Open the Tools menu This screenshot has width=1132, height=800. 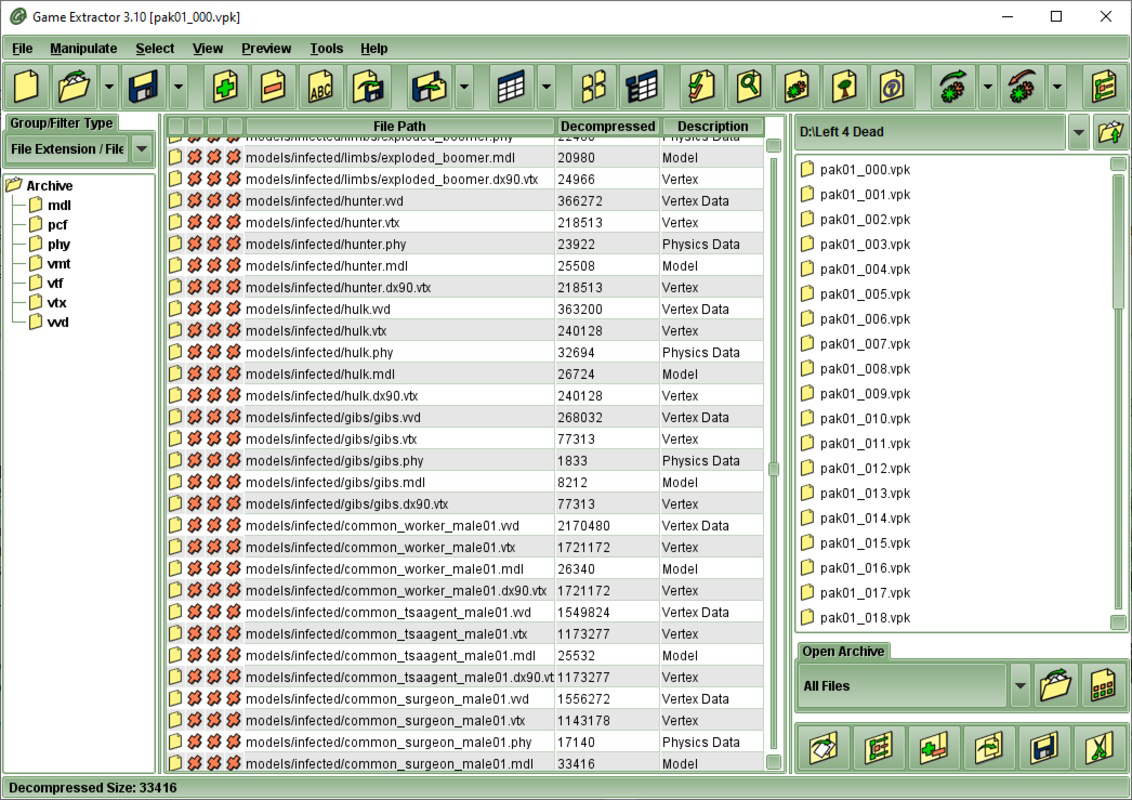point(325,48)
